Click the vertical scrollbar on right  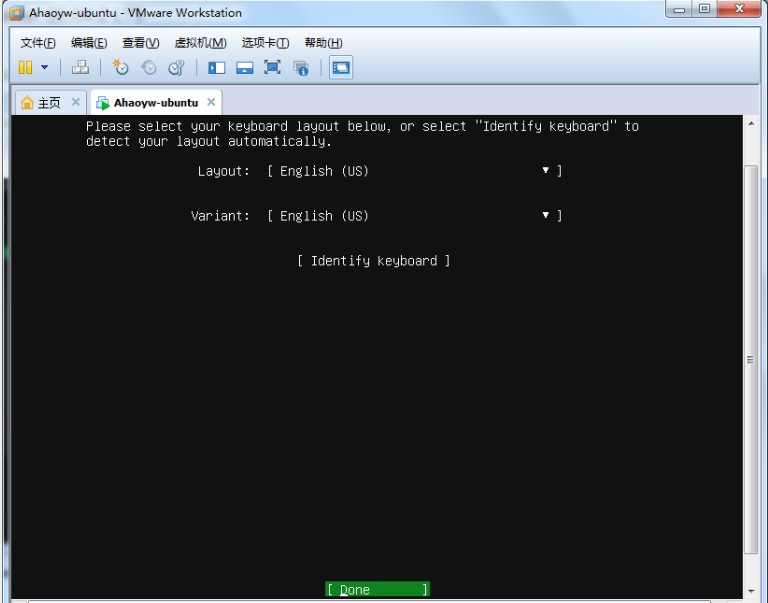tap(750, 360)
